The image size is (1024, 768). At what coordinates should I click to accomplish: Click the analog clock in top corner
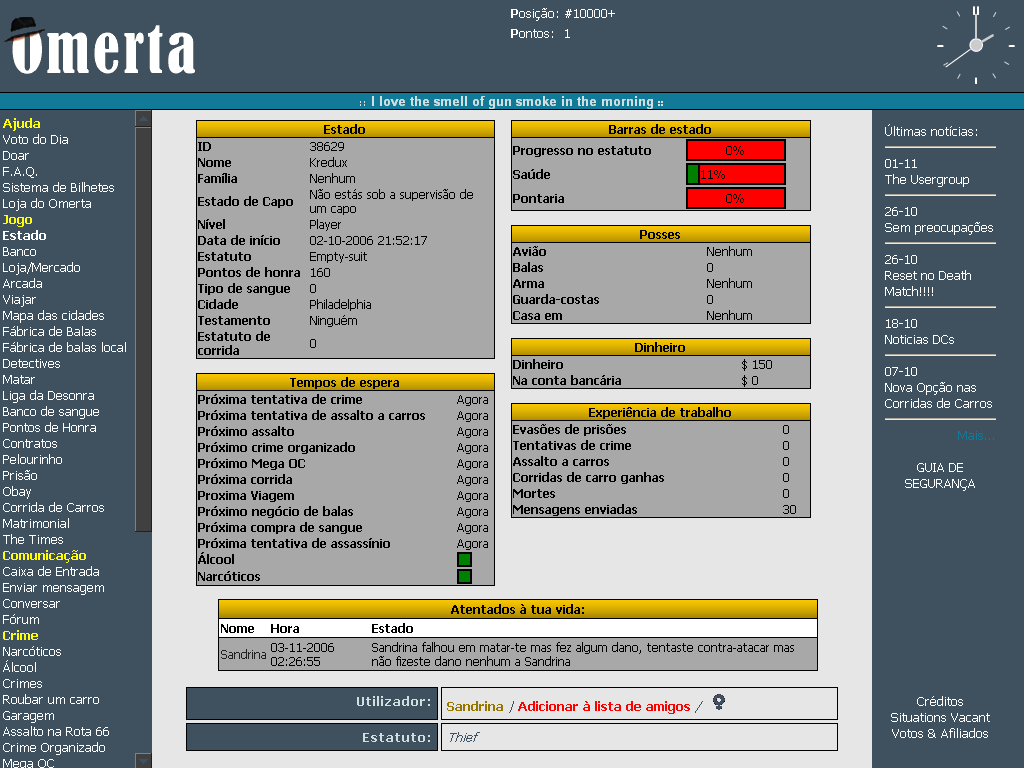[x=975, y=45]
